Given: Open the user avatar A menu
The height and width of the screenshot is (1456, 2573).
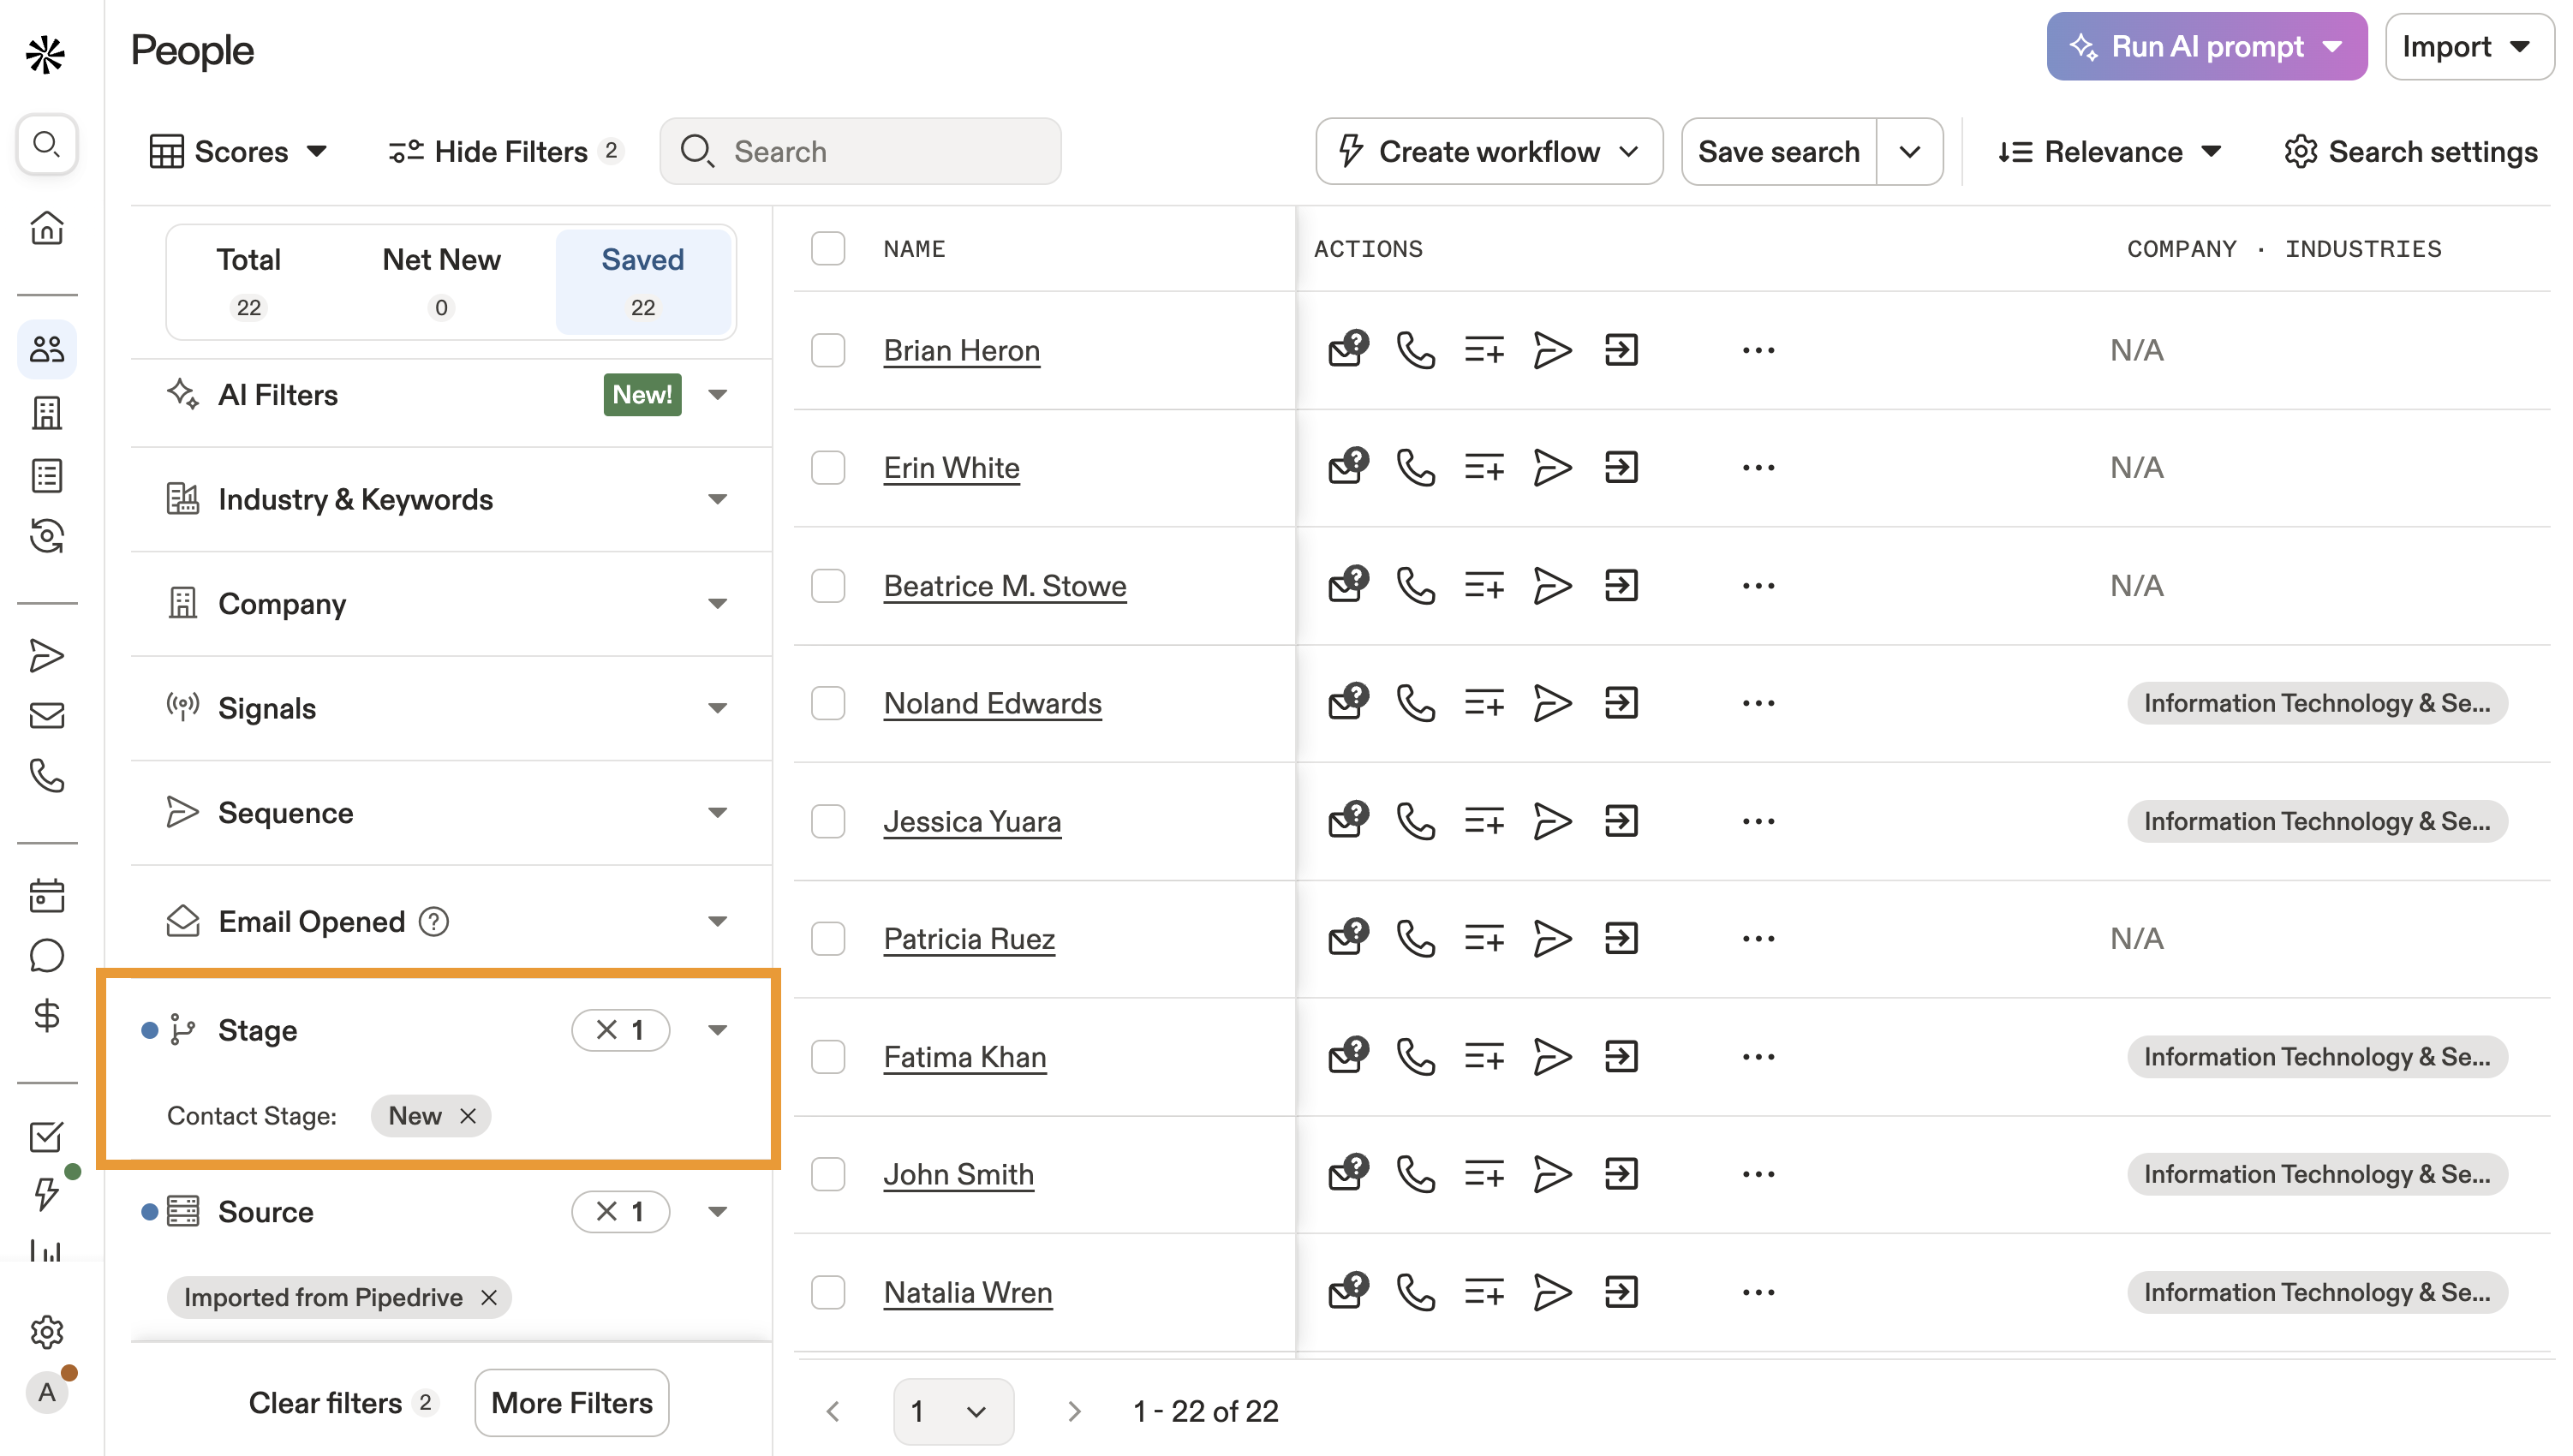Looking at the screenshot, I should coord(47,1393).
